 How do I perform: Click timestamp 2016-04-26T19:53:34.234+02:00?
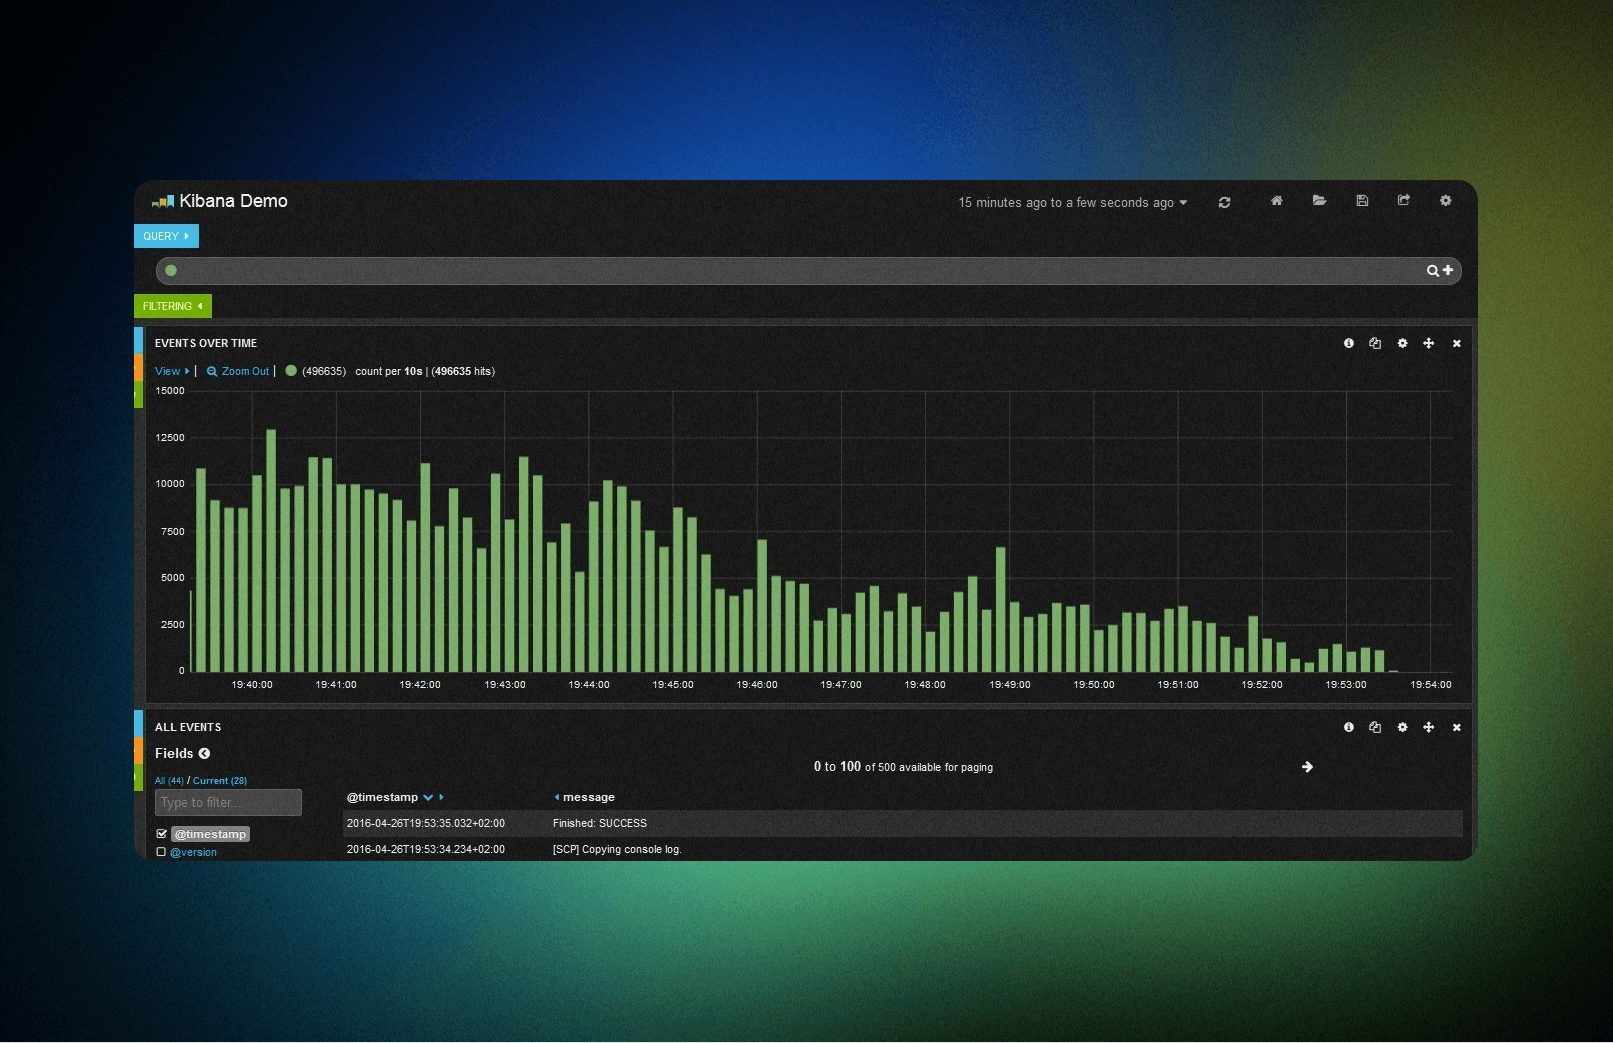click(425, 849)
